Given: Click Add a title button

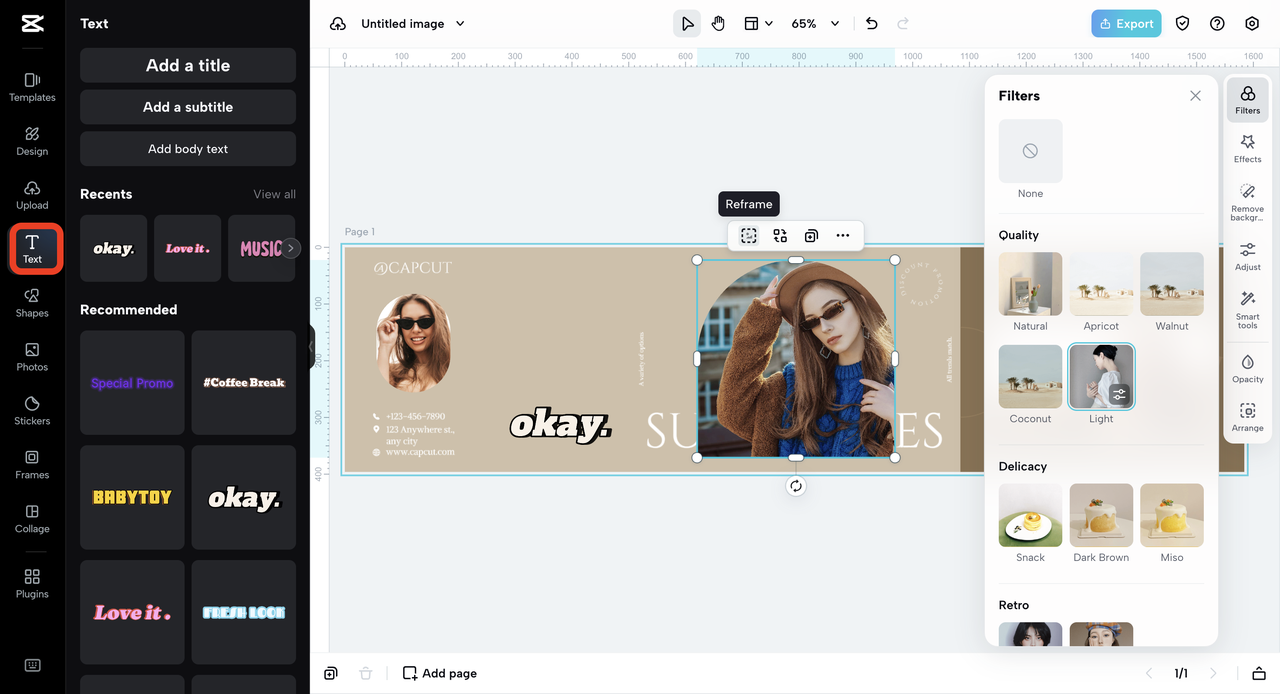Looking at the screenshot, I should pyautogui.click(x=188, y=65).
